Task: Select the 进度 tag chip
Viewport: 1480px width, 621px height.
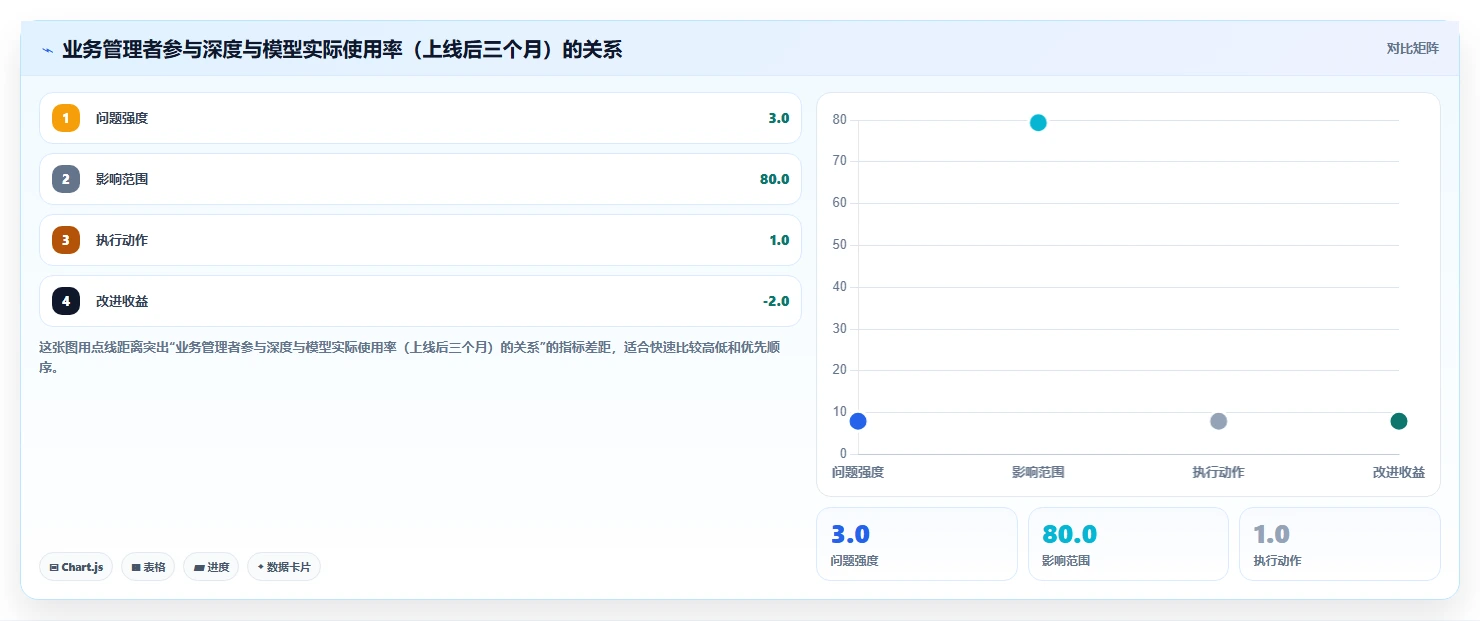Action: point(211,567)
